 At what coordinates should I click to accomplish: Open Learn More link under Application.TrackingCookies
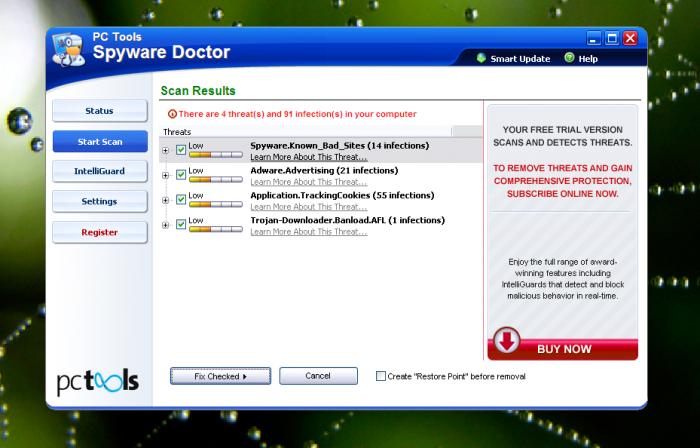tap(308, 207)
